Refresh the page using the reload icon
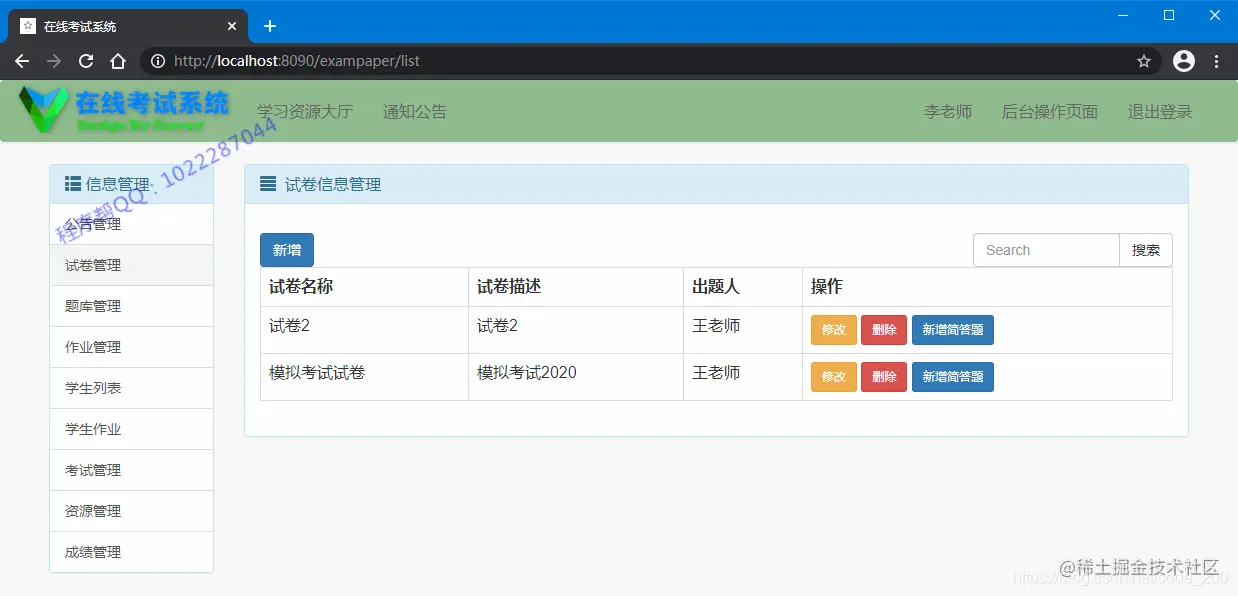This screenshot has width=1238, height=596. pyautogui.click(x=85, y=60)
